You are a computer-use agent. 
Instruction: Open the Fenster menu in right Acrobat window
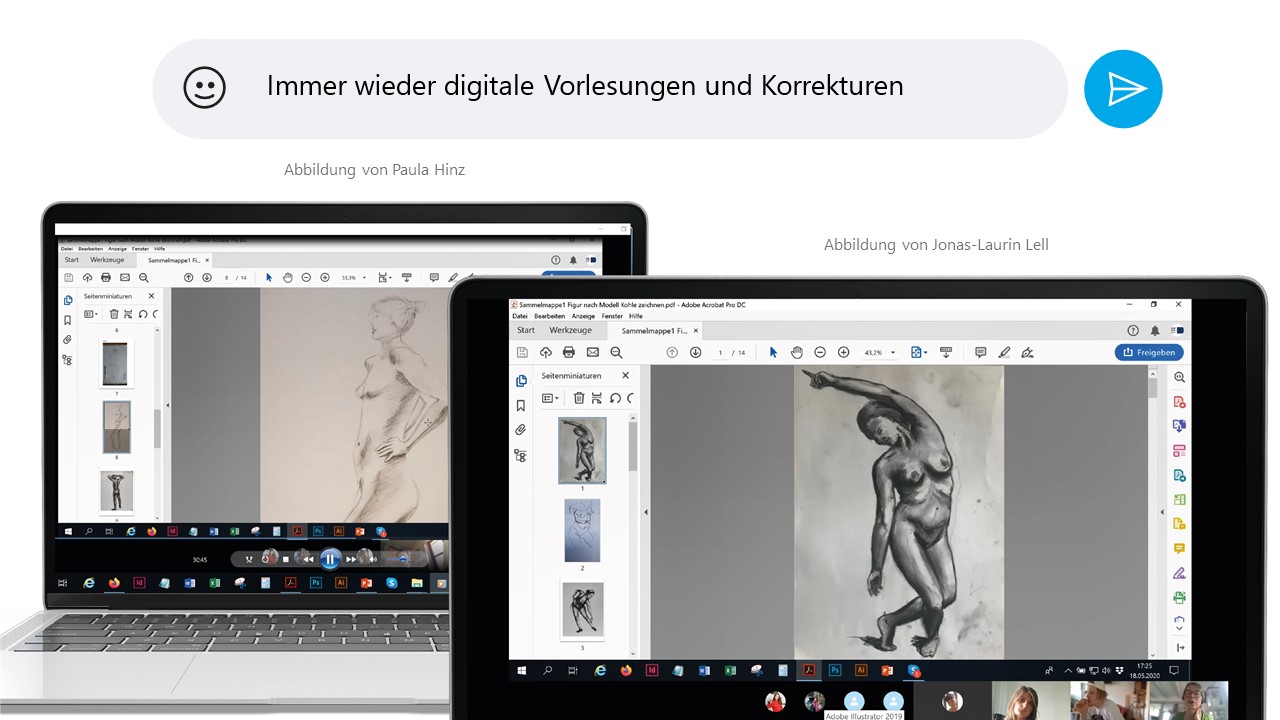click(x=614, y=316)
